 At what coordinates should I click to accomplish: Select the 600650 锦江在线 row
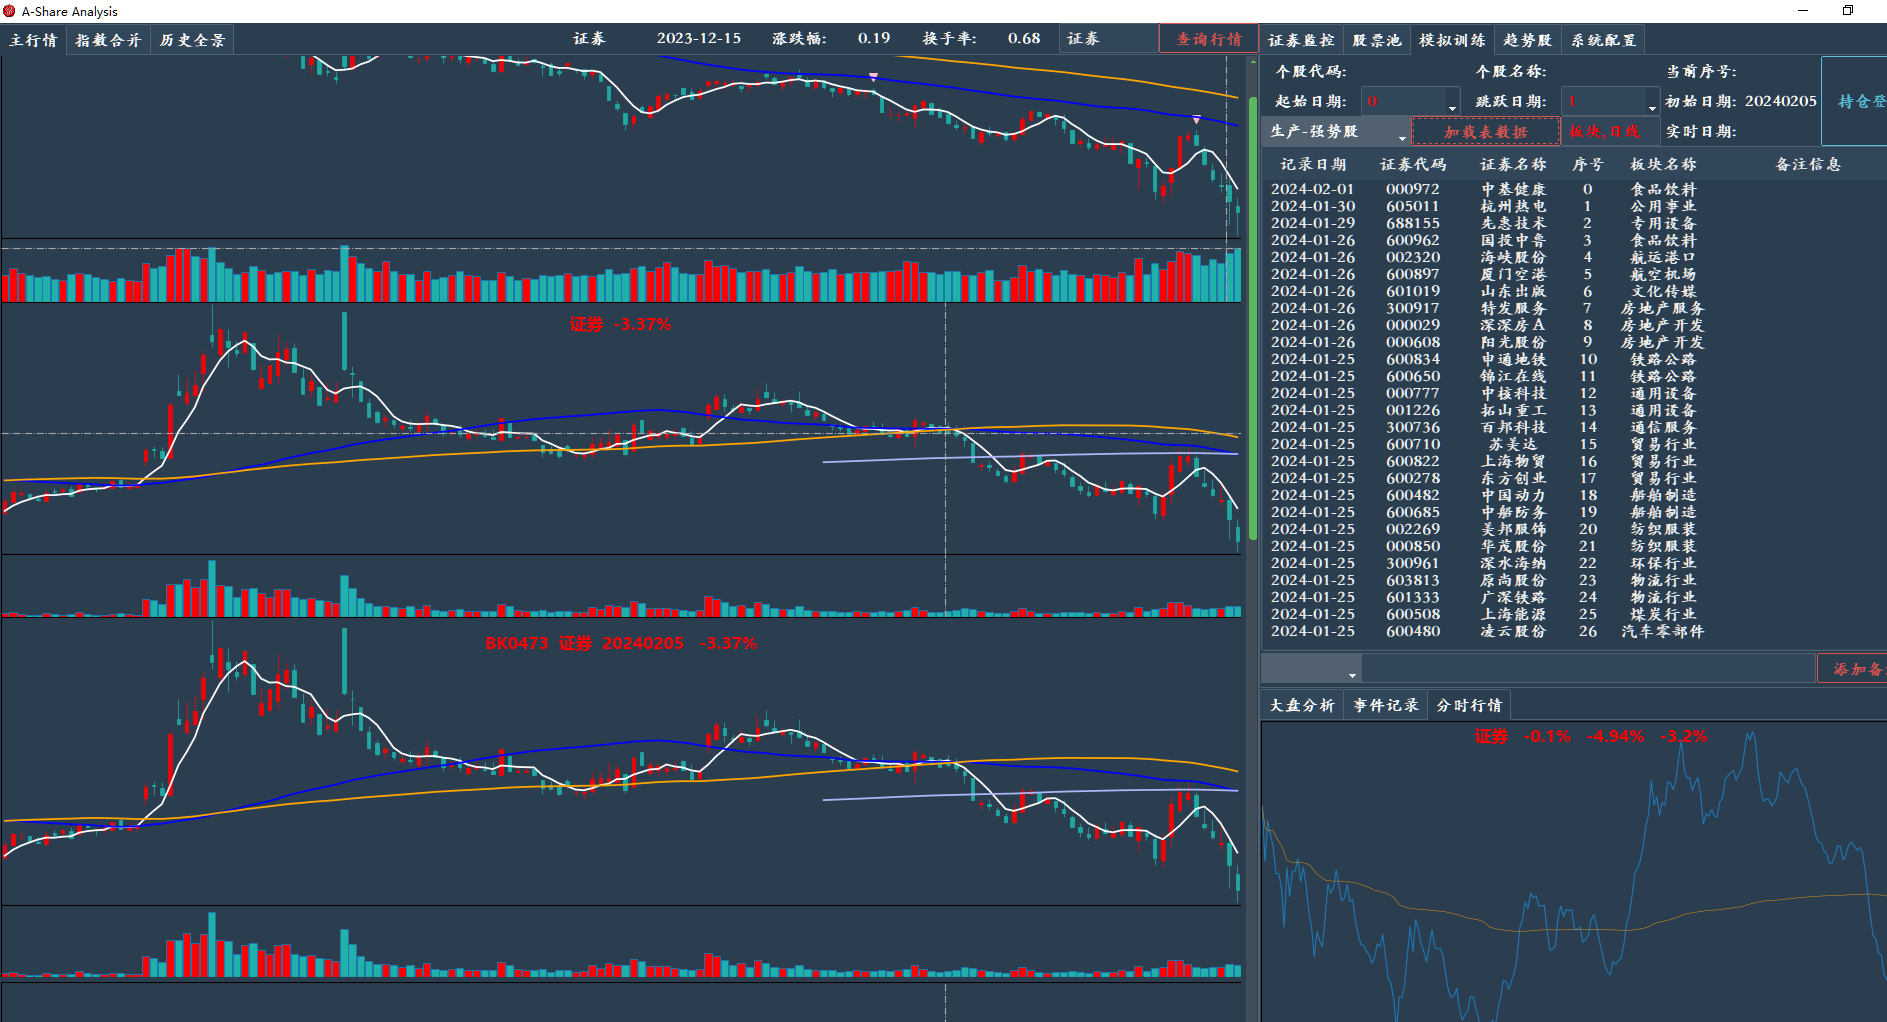pyautogui.click(x=1573, y=376)
